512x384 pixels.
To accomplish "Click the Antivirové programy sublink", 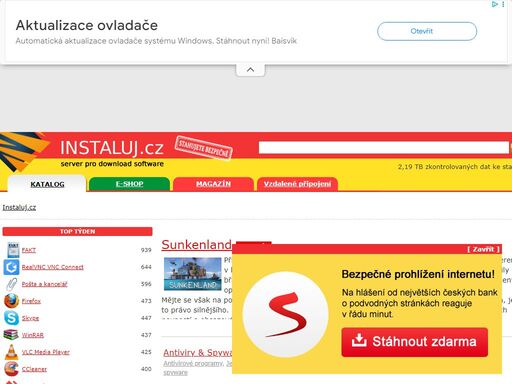I will point(193,363).
